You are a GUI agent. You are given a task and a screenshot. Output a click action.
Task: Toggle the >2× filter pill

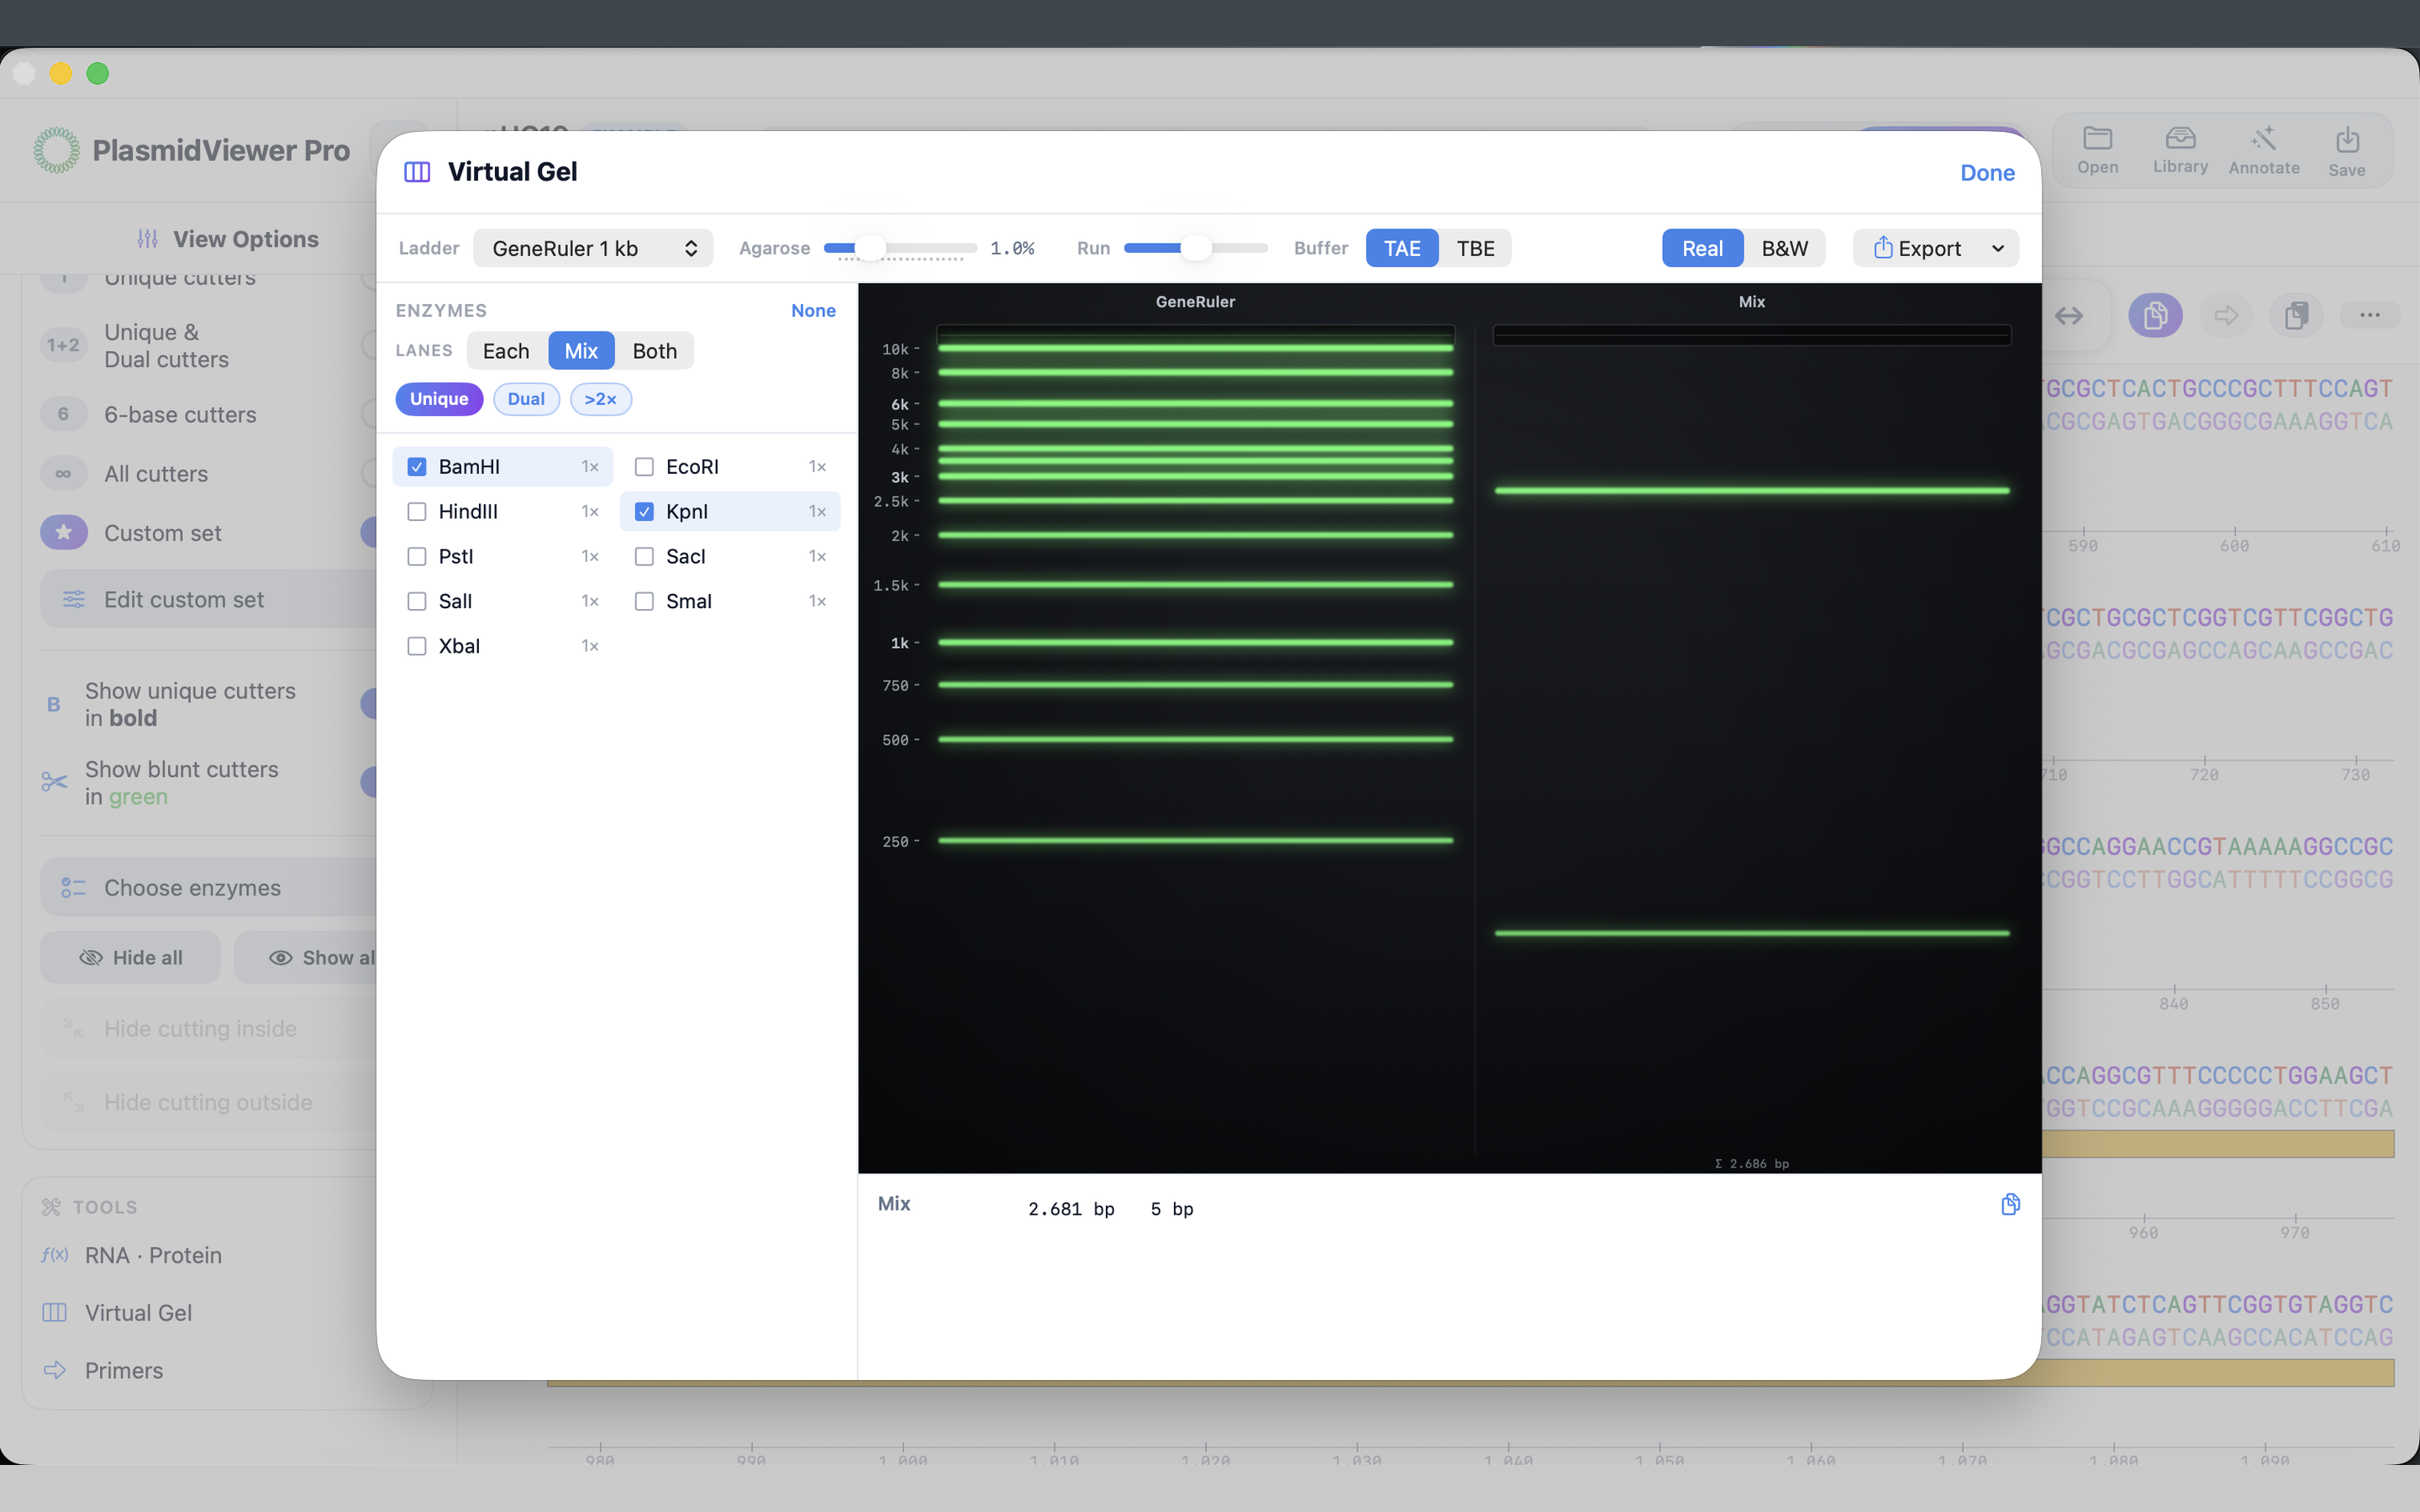pyautogui.click(x=600, y=399)
